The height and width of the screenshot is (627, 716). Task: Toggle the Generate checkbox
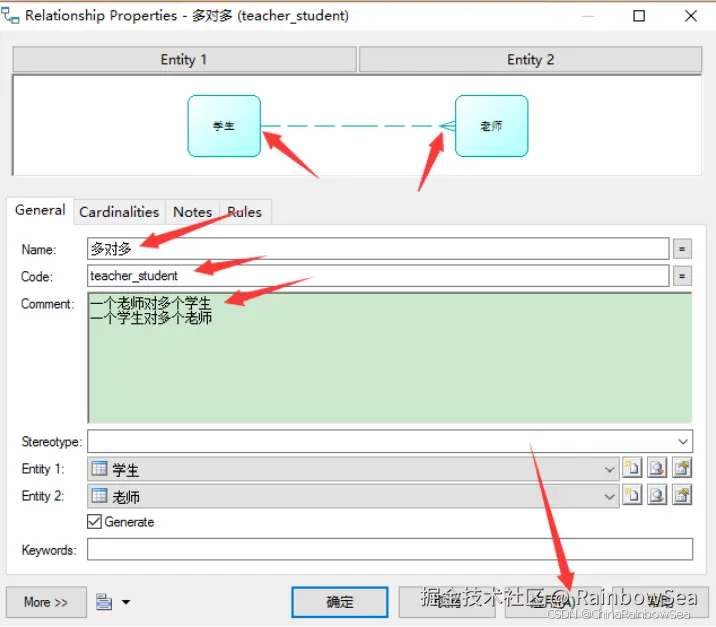tap(95, 522)
